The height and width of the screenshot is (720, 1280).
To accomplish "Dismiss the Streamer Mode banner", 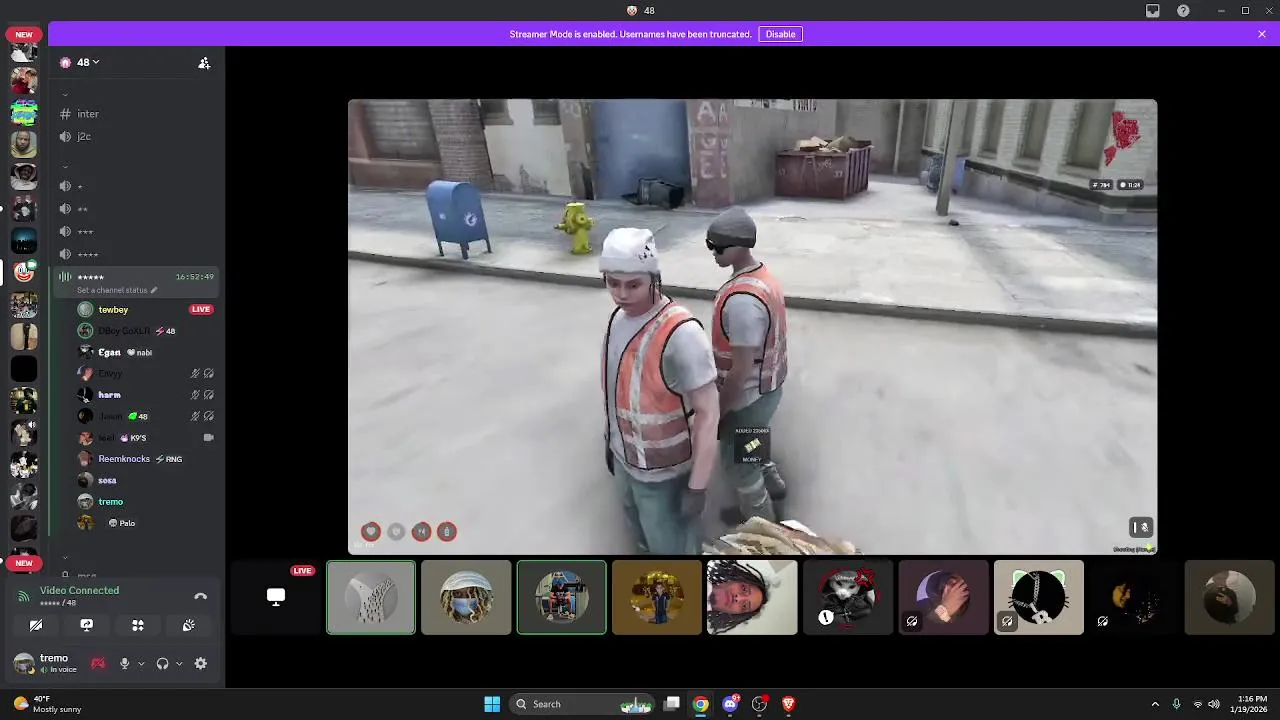I will tap(1262, 34).
